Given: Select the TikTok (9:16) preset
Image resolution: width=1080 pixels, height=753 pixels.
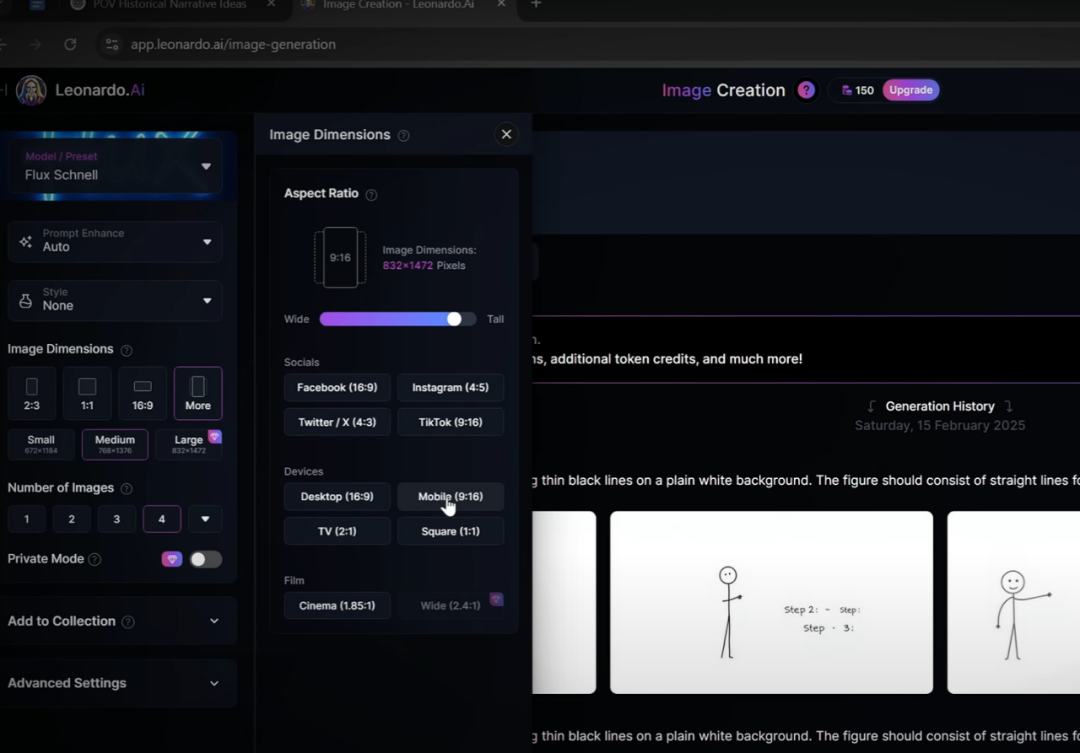Looking at the screenshot, I should click(450, 422).
